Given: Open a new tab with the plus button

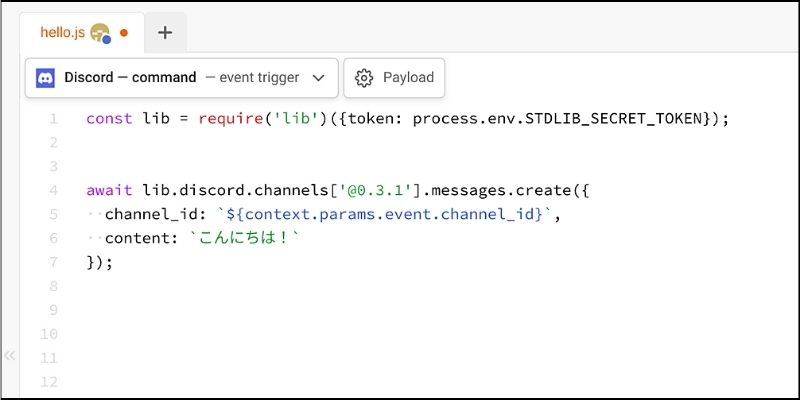Looking at the screenshot, I should click(x=165, y=33).
